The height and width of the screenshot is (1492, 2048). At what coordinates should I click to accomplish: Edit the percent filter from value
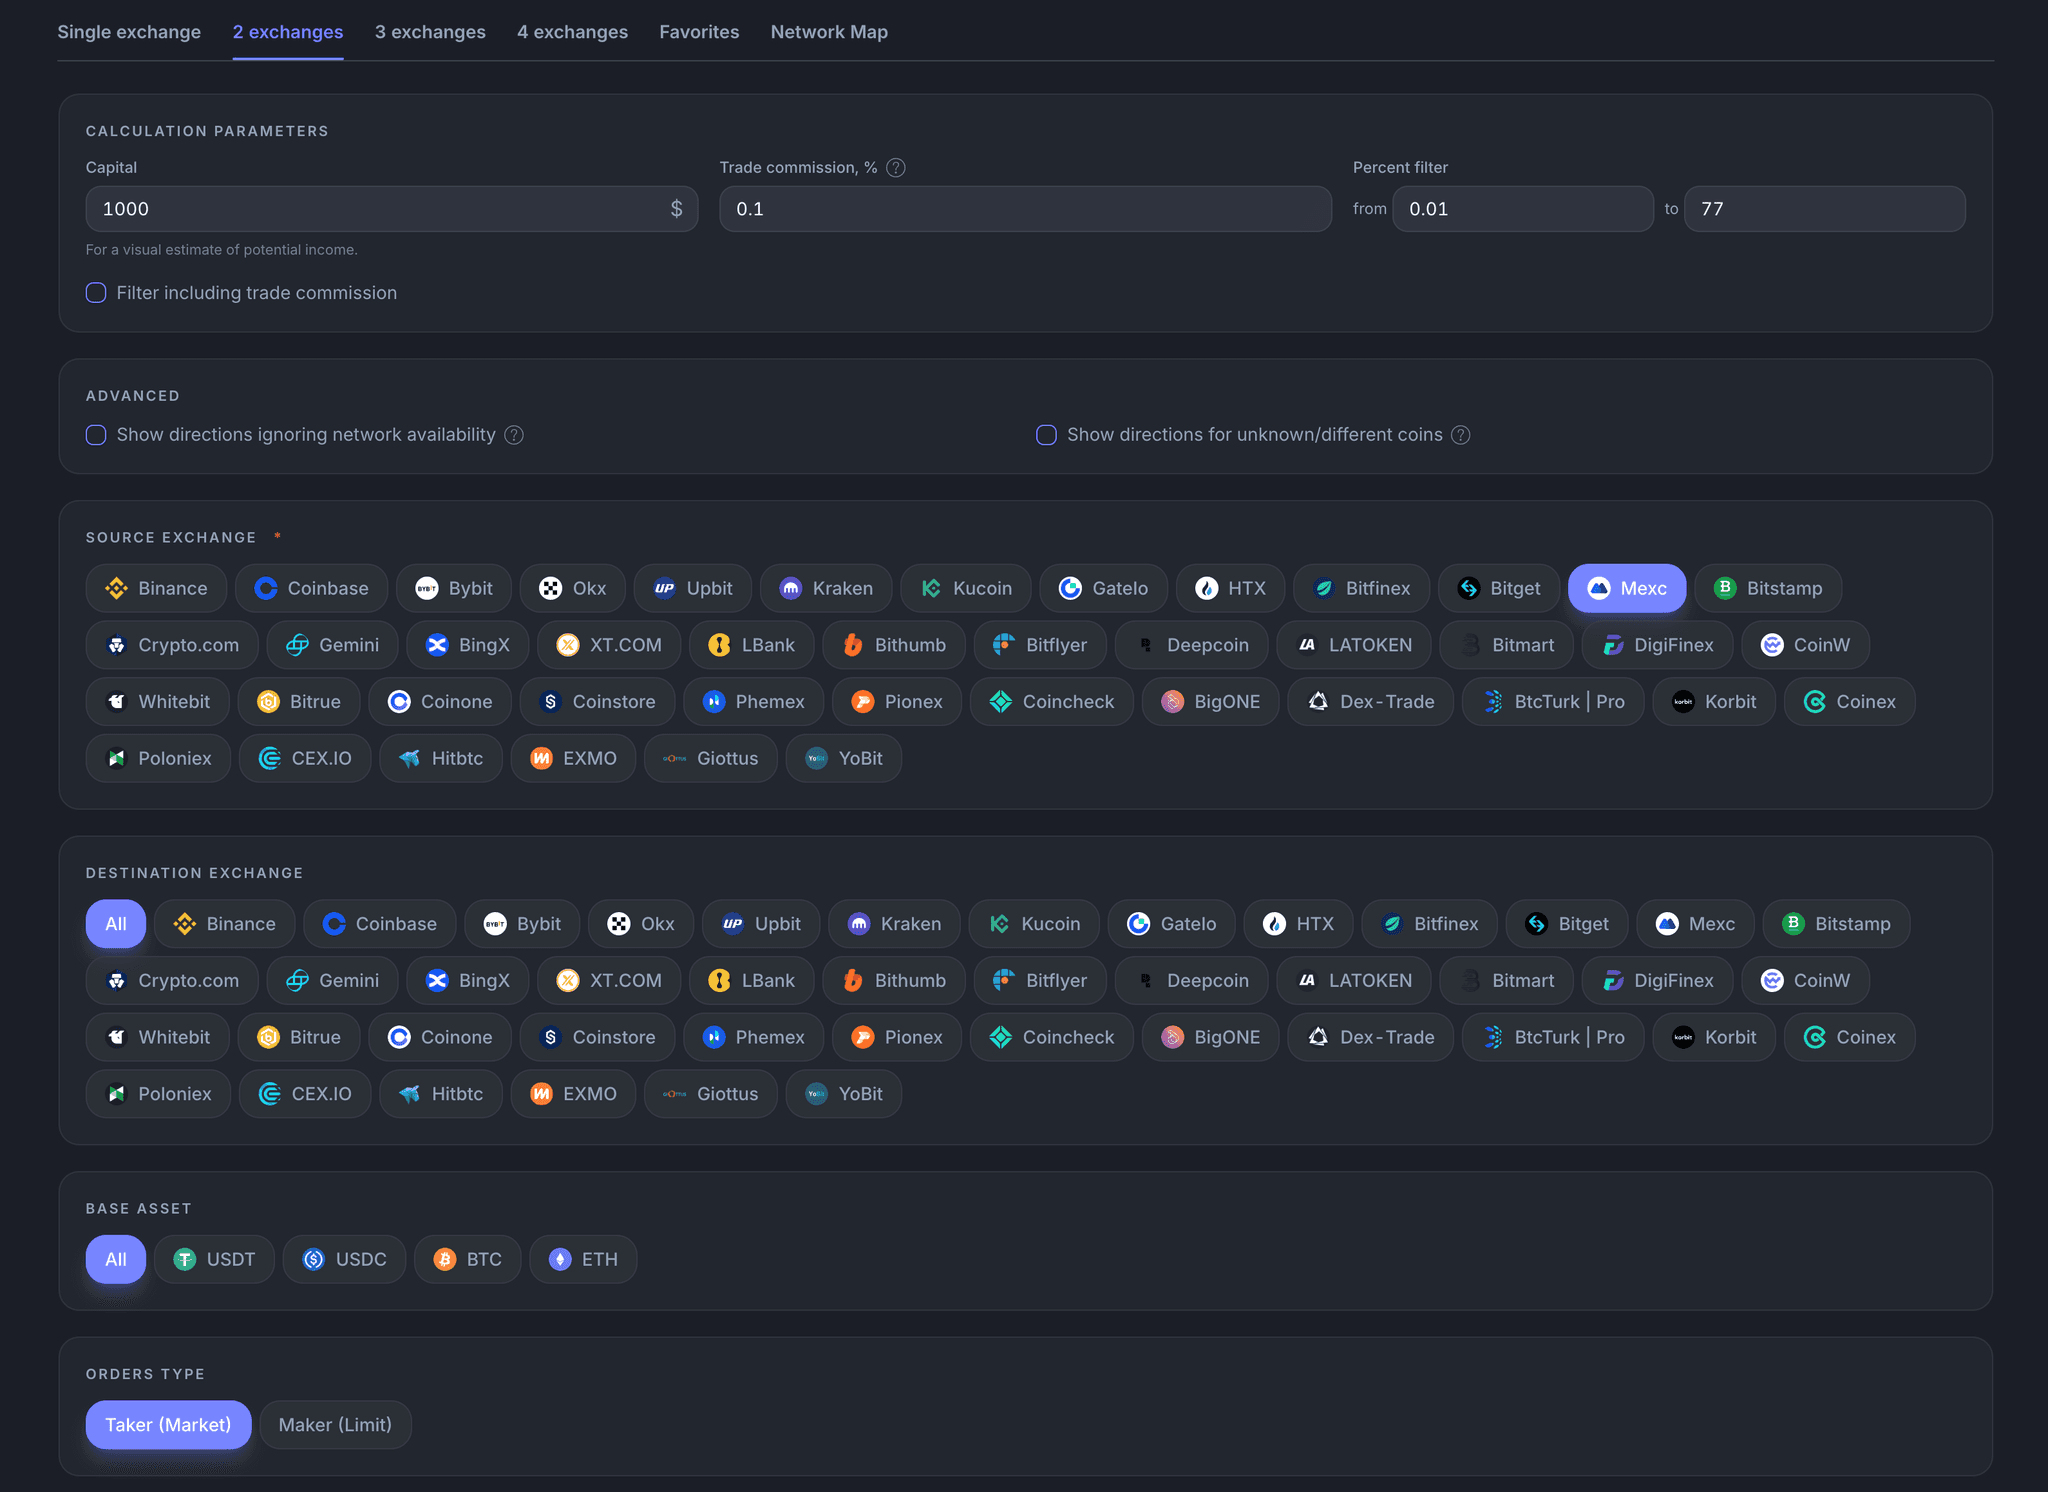1522,209
